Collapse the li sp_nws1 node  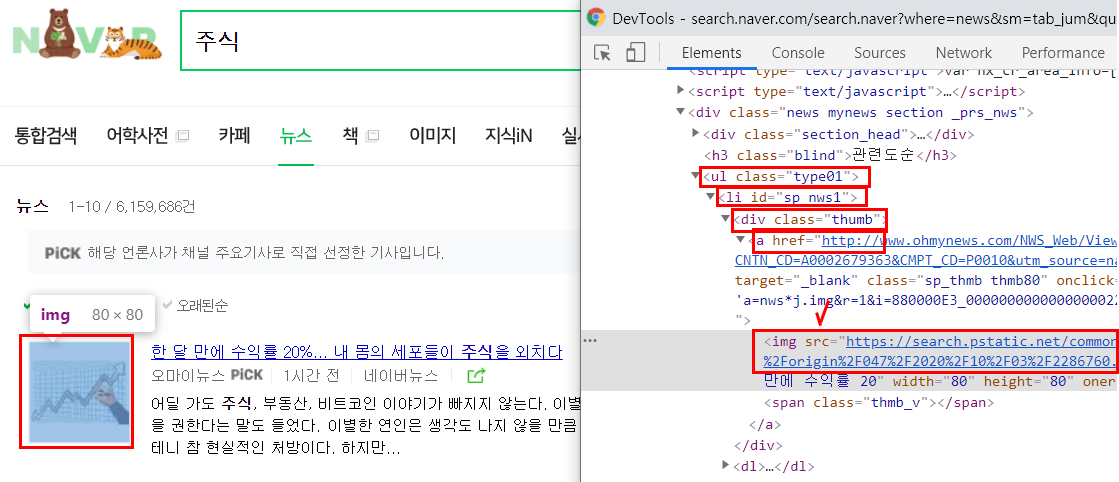tap(710, 196)
